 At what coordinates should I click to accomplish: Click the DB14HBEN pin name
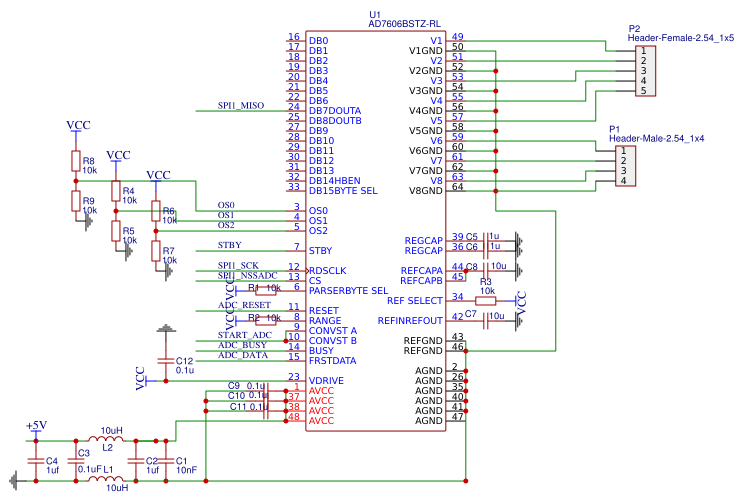335,181
